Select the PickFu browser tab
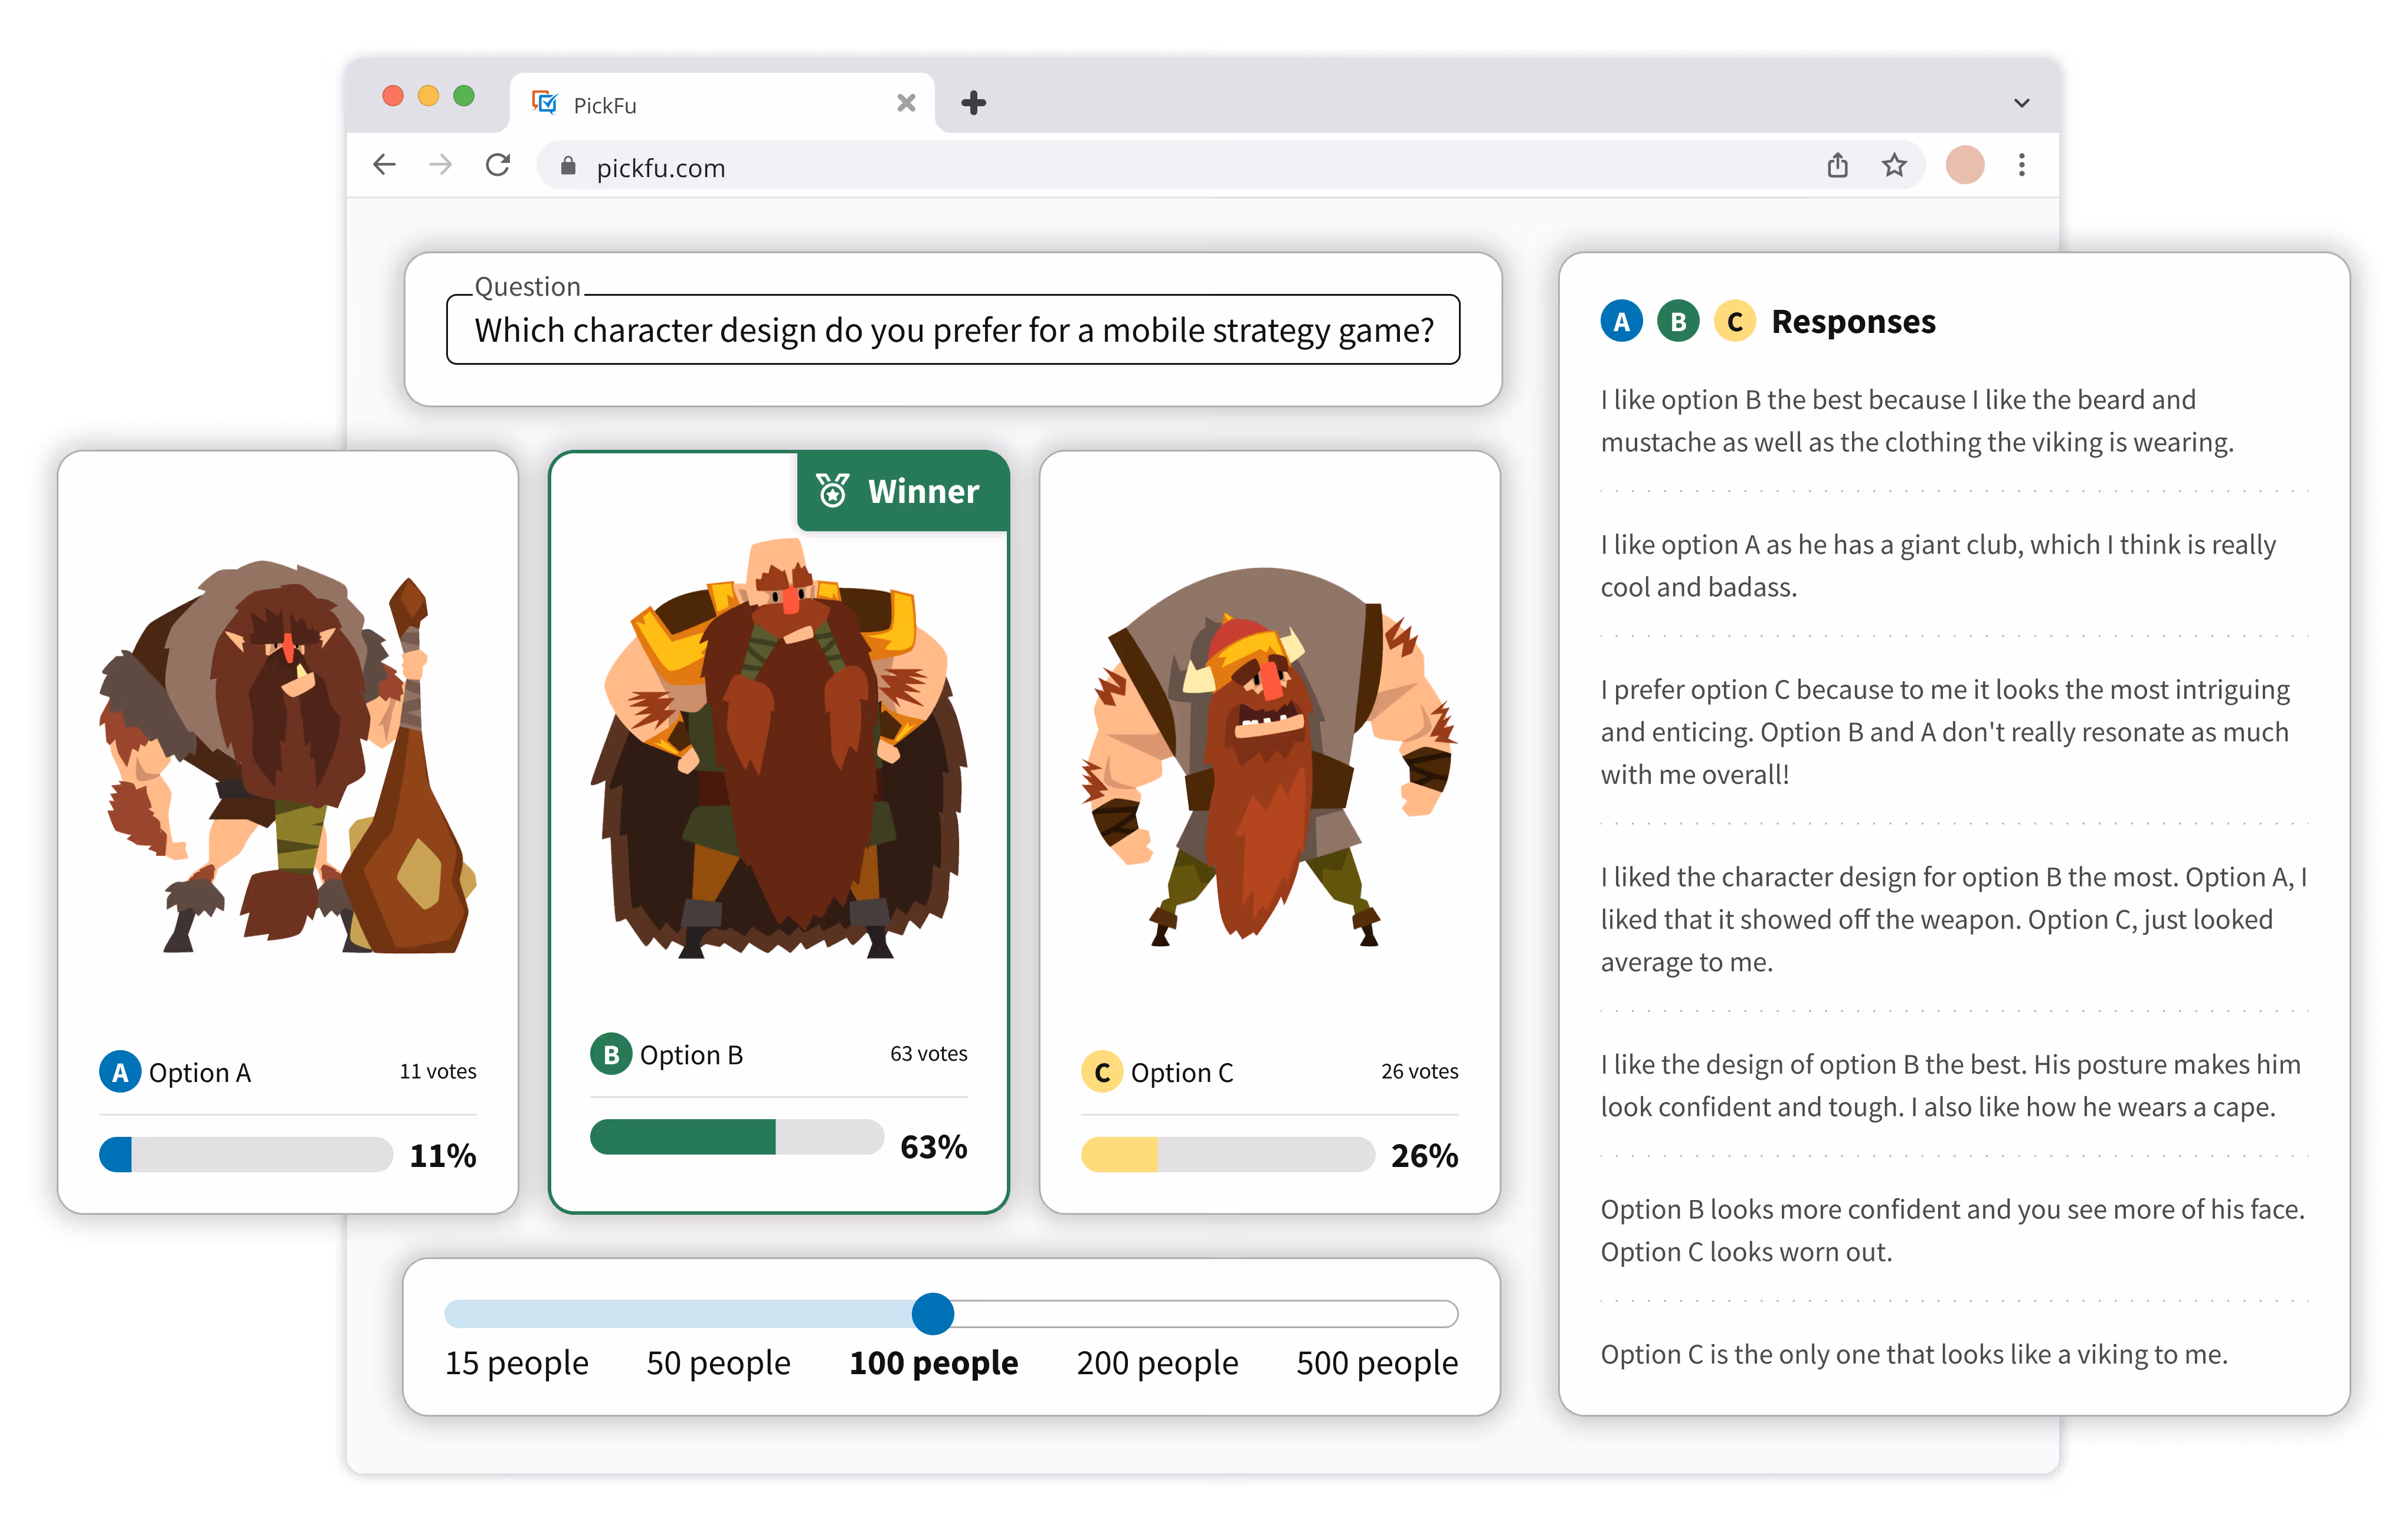2408x1530 pixels. (x=700, y=105)
